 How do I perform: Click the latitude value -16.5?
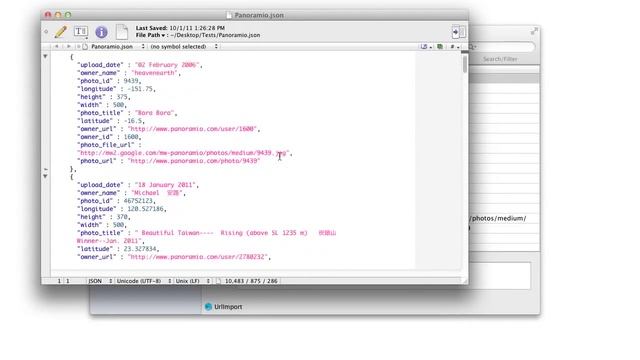(133, 121)
